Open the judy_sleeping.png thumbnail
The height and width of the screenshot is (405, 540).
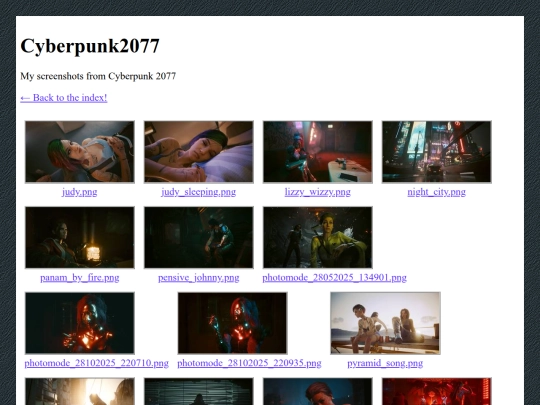tap(199, 152)
